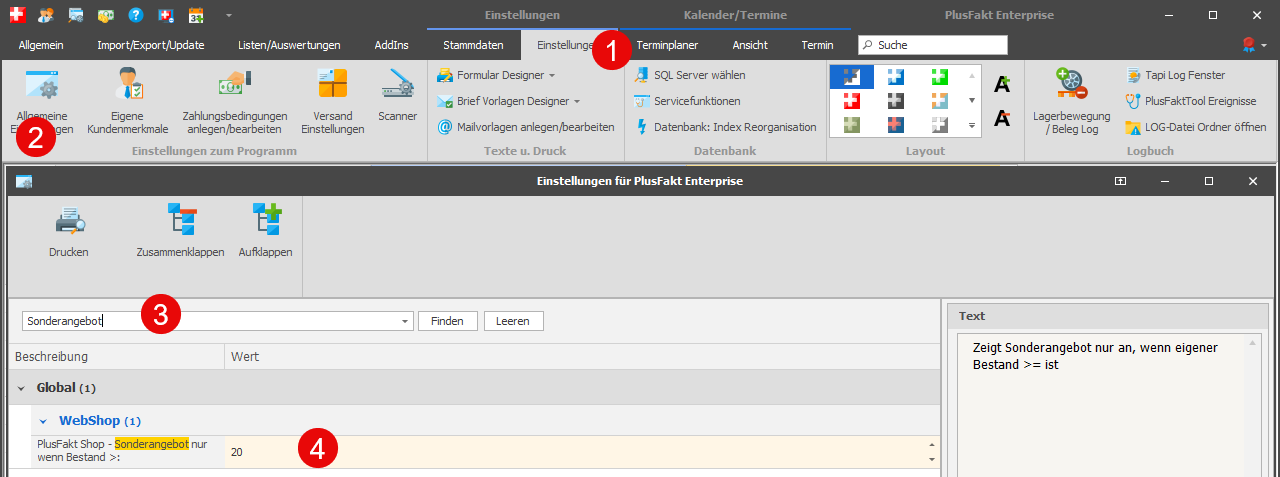Screen dimensions: 1280x477
Task: Open the Scanner settings
Action: (397, 95)
